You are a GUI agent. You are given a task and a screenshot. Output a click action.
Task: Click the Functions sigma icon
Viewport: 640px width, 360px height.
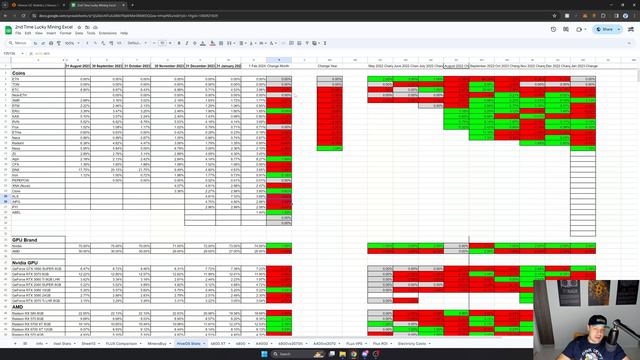click(325, 43)
